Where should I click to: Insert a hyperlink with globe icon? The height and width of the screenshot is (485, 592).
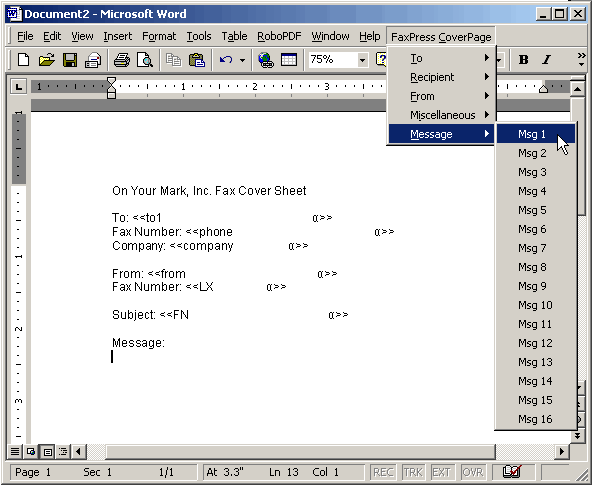(x=266, y=60)
